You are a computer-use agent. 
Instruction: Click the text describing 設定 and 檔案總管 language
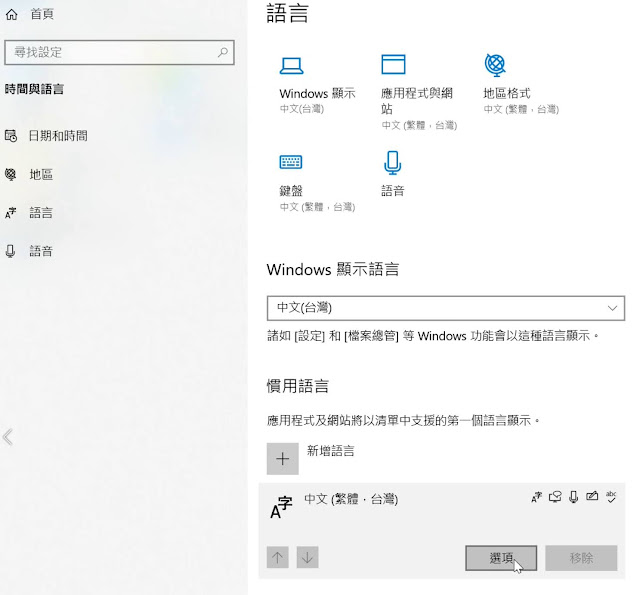click(433, 336)
